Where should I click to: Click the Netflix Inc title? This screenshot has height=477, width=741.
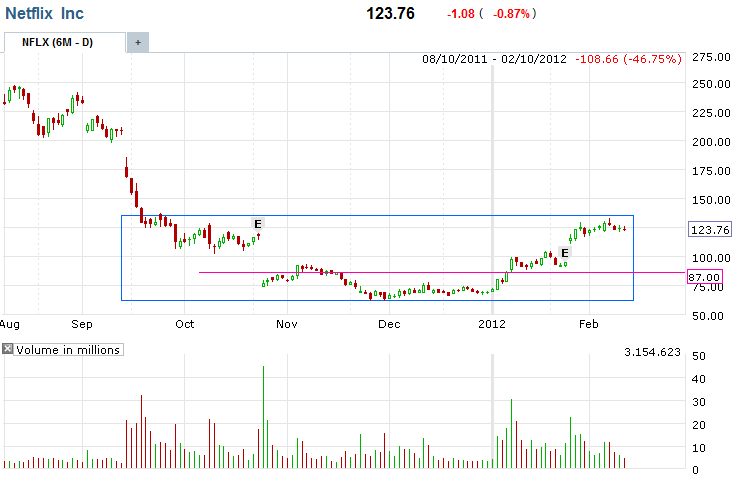tap(44, 13)
